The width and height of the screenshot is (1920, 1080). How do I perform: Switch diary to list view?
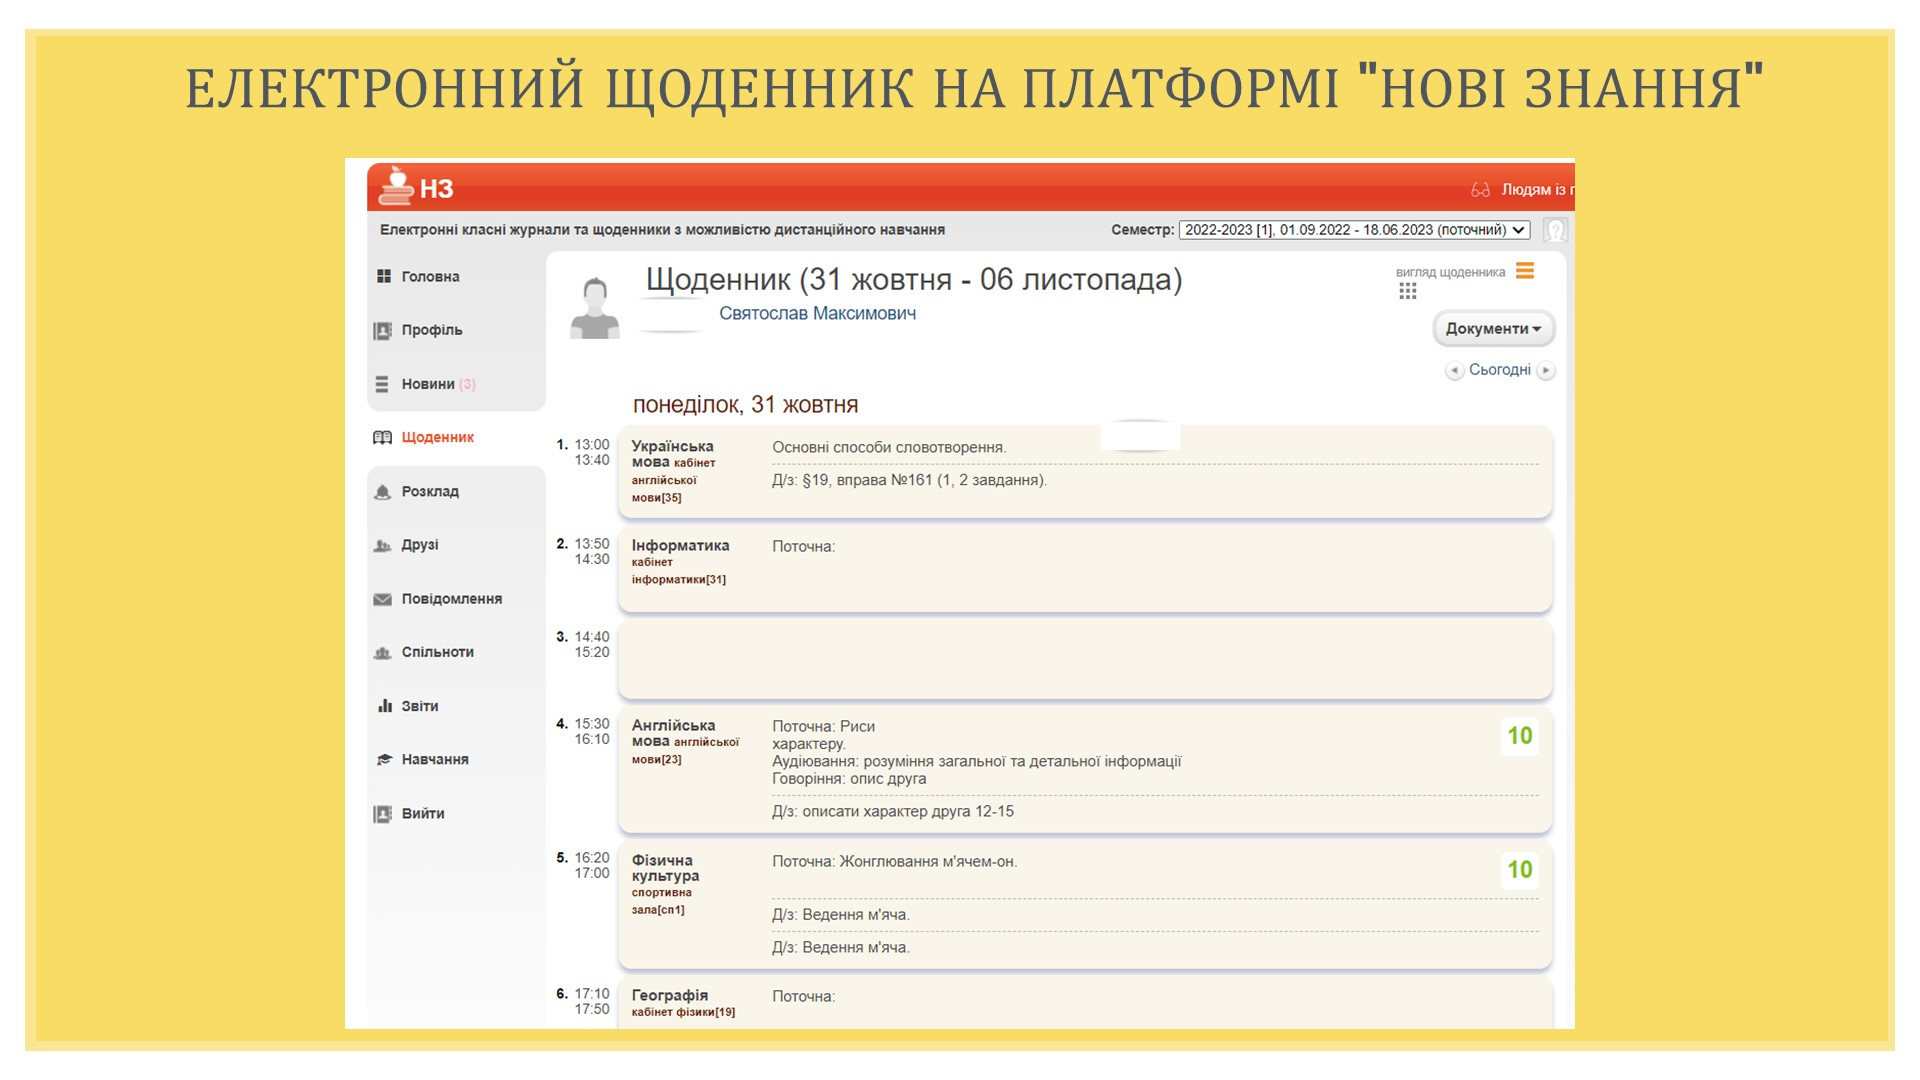tap(1525, 271)
